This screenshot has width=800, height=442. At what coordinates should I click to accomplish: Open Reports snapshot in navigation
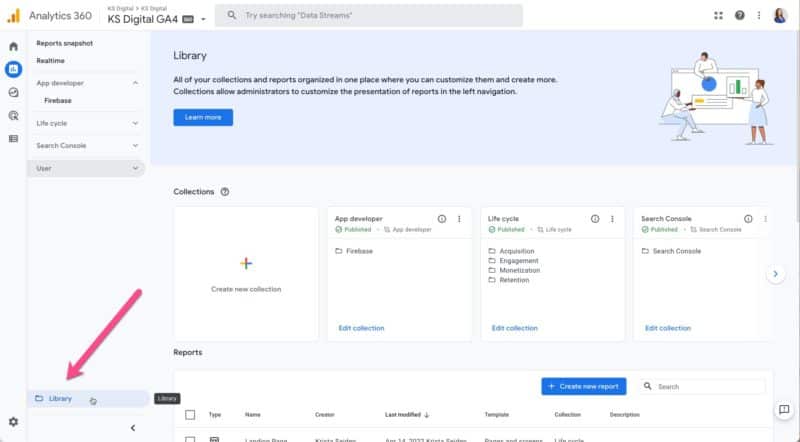pos(66,44)
